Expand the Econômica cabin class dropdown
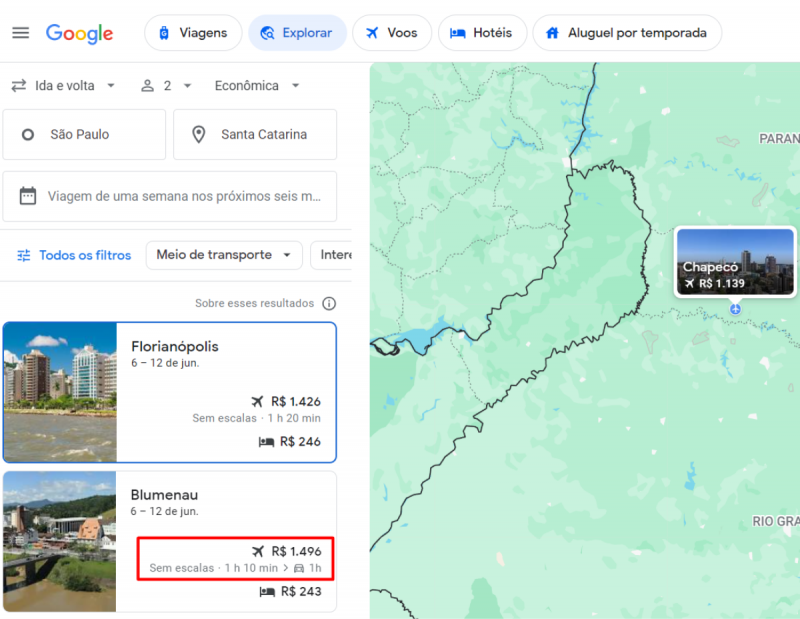The image size is (800, 619). pyautogui.click(x=257, y=85)
